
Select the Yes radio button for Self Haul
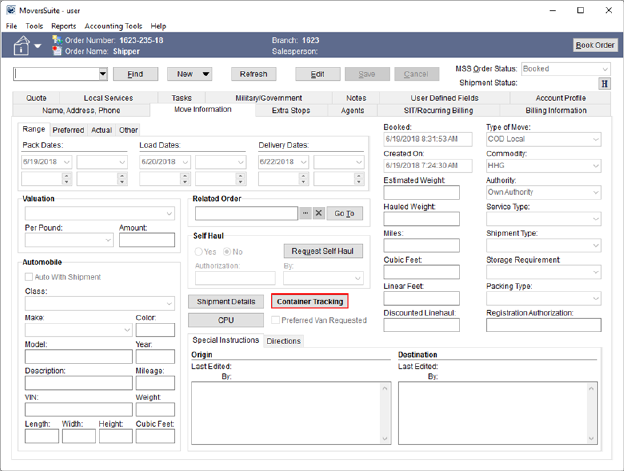coord(200,252)
